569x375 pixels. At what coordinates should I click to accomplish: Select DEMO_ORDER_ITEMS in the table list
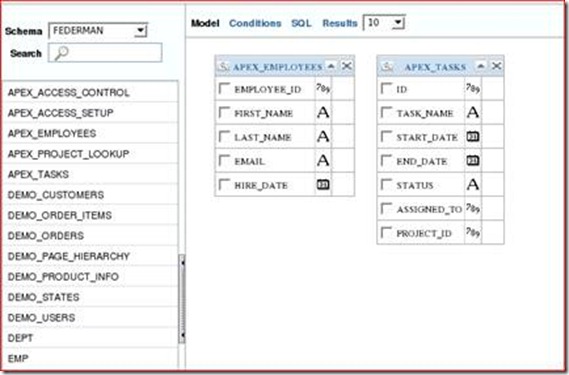click(x=90, y=215)
